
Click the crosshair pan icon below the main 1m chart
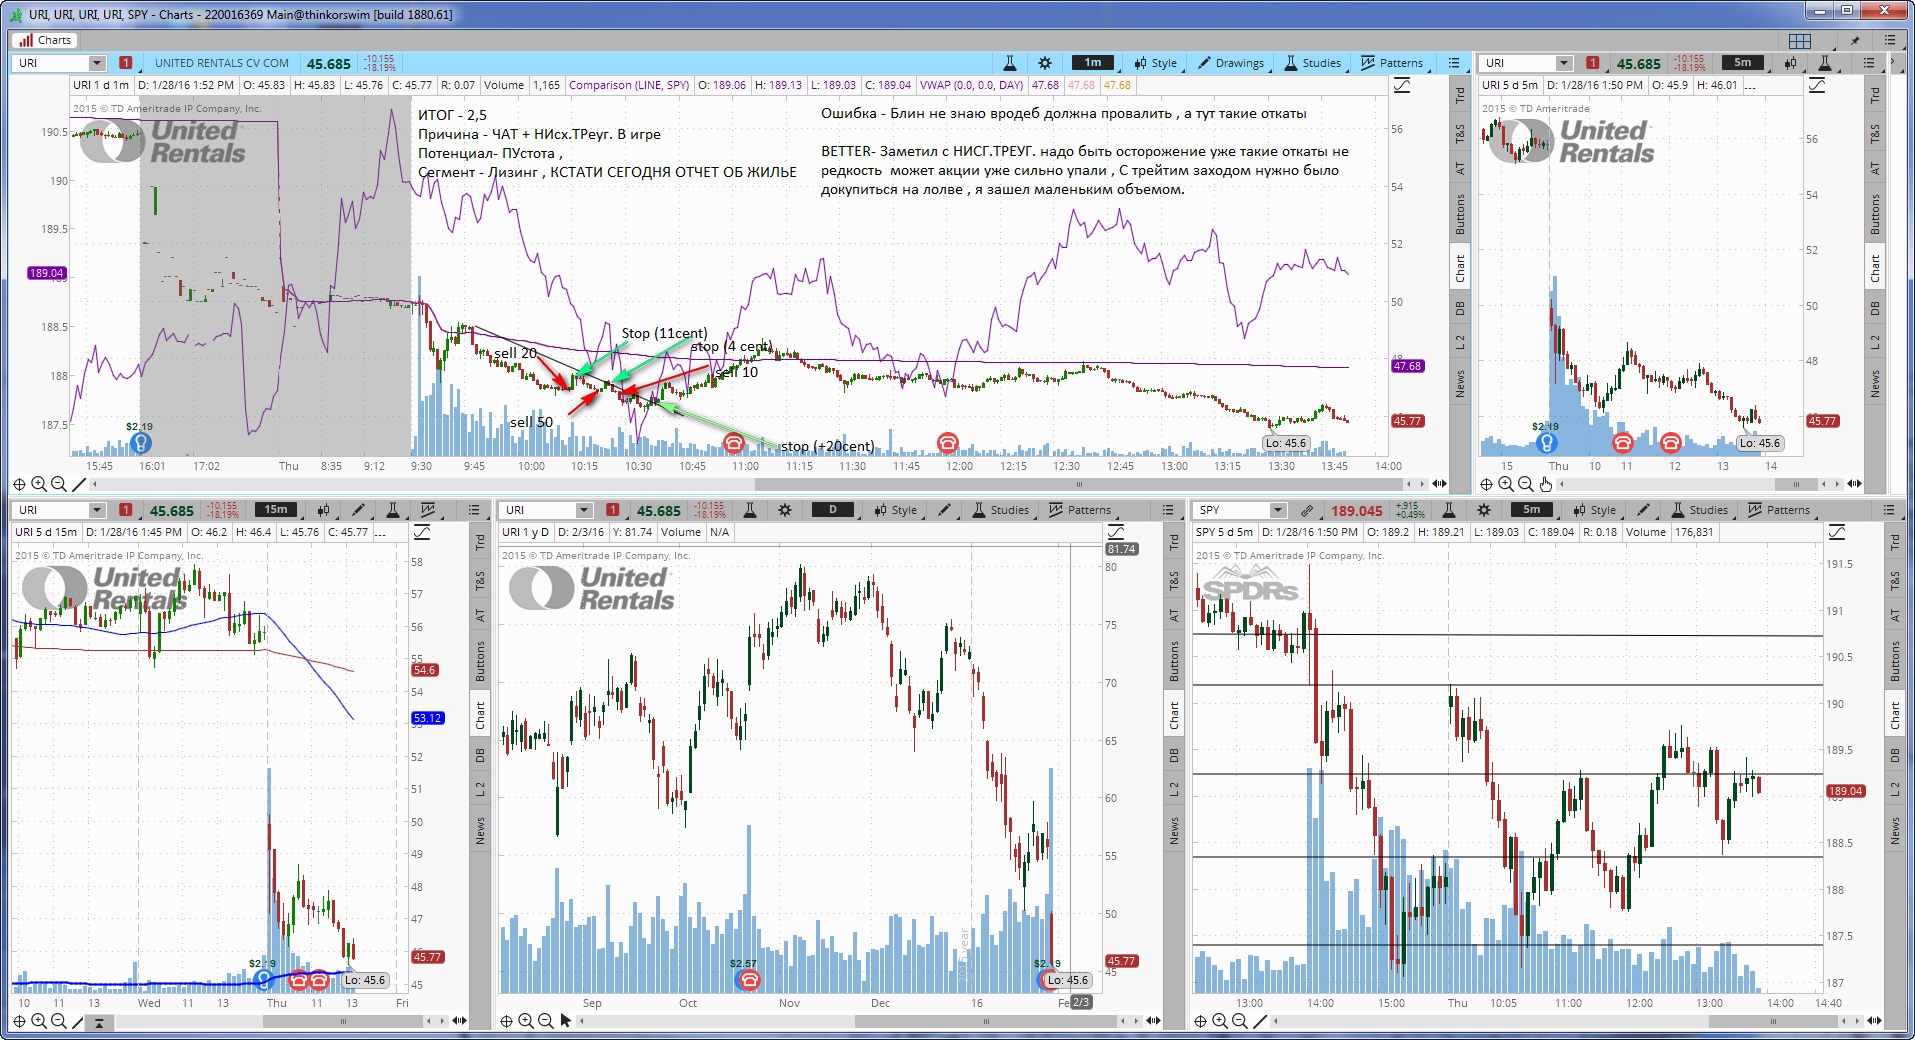19,484
